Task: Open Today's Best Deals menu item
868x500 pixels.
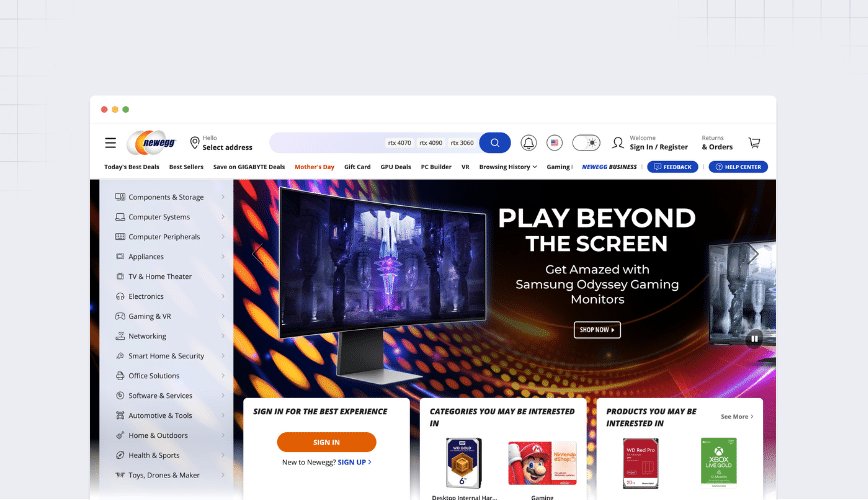Action: click(x=132, y=167)
